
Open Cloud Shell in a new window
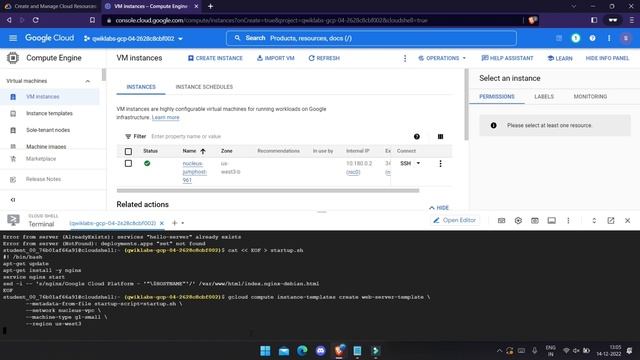611,220
